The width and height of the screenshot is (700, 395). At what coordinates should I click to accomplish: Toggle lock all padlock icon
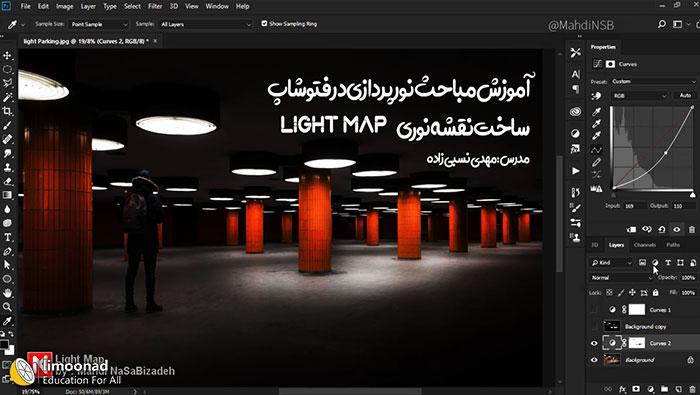[x=655, y=293]
